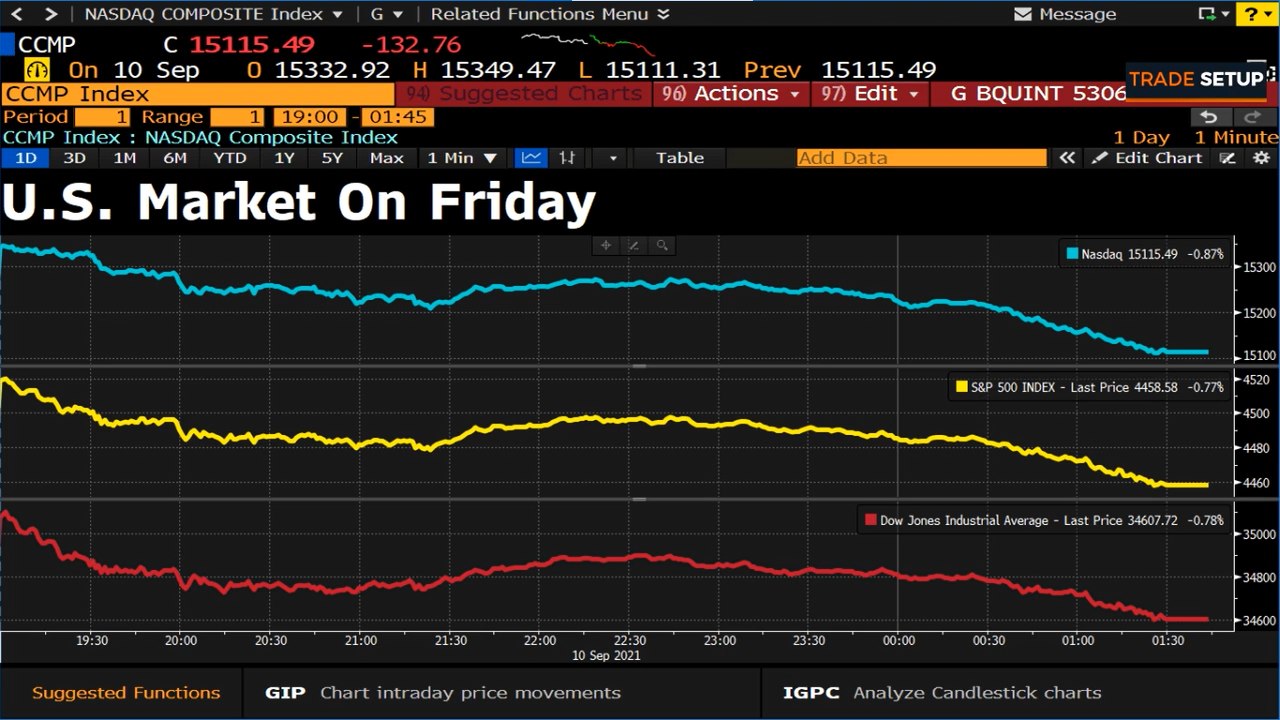Screen dimensions: 1280x720
Task: Select the chart draw line tool
Action: click(x=634, y=245)
